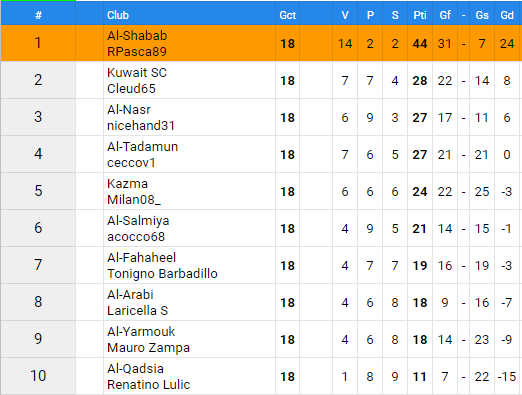Viewport: 522px width, 395px height.
Task: Select the rank 1 position cell
Action: (38, 43)
